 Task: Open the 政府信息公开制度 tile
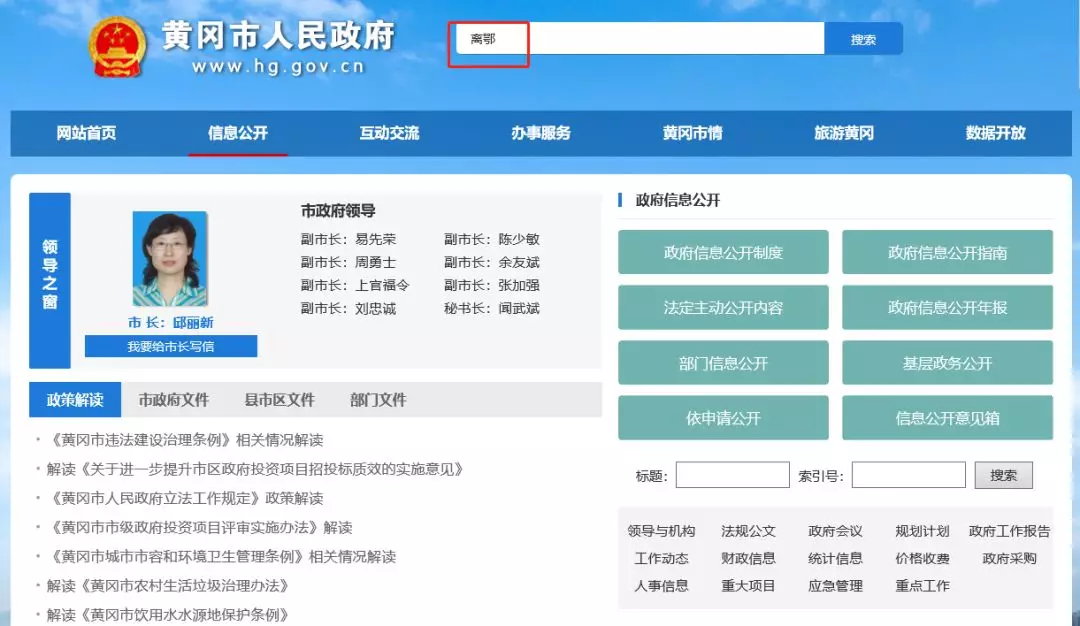click(x=723, y=253)
